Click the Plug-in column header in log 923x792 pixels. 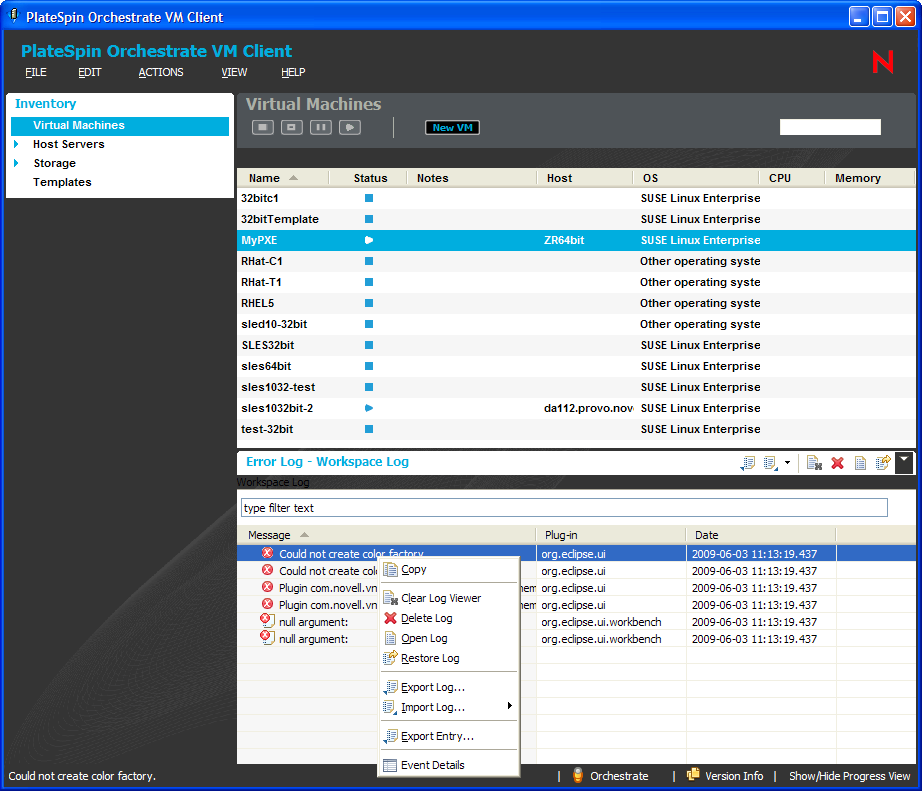611,535
